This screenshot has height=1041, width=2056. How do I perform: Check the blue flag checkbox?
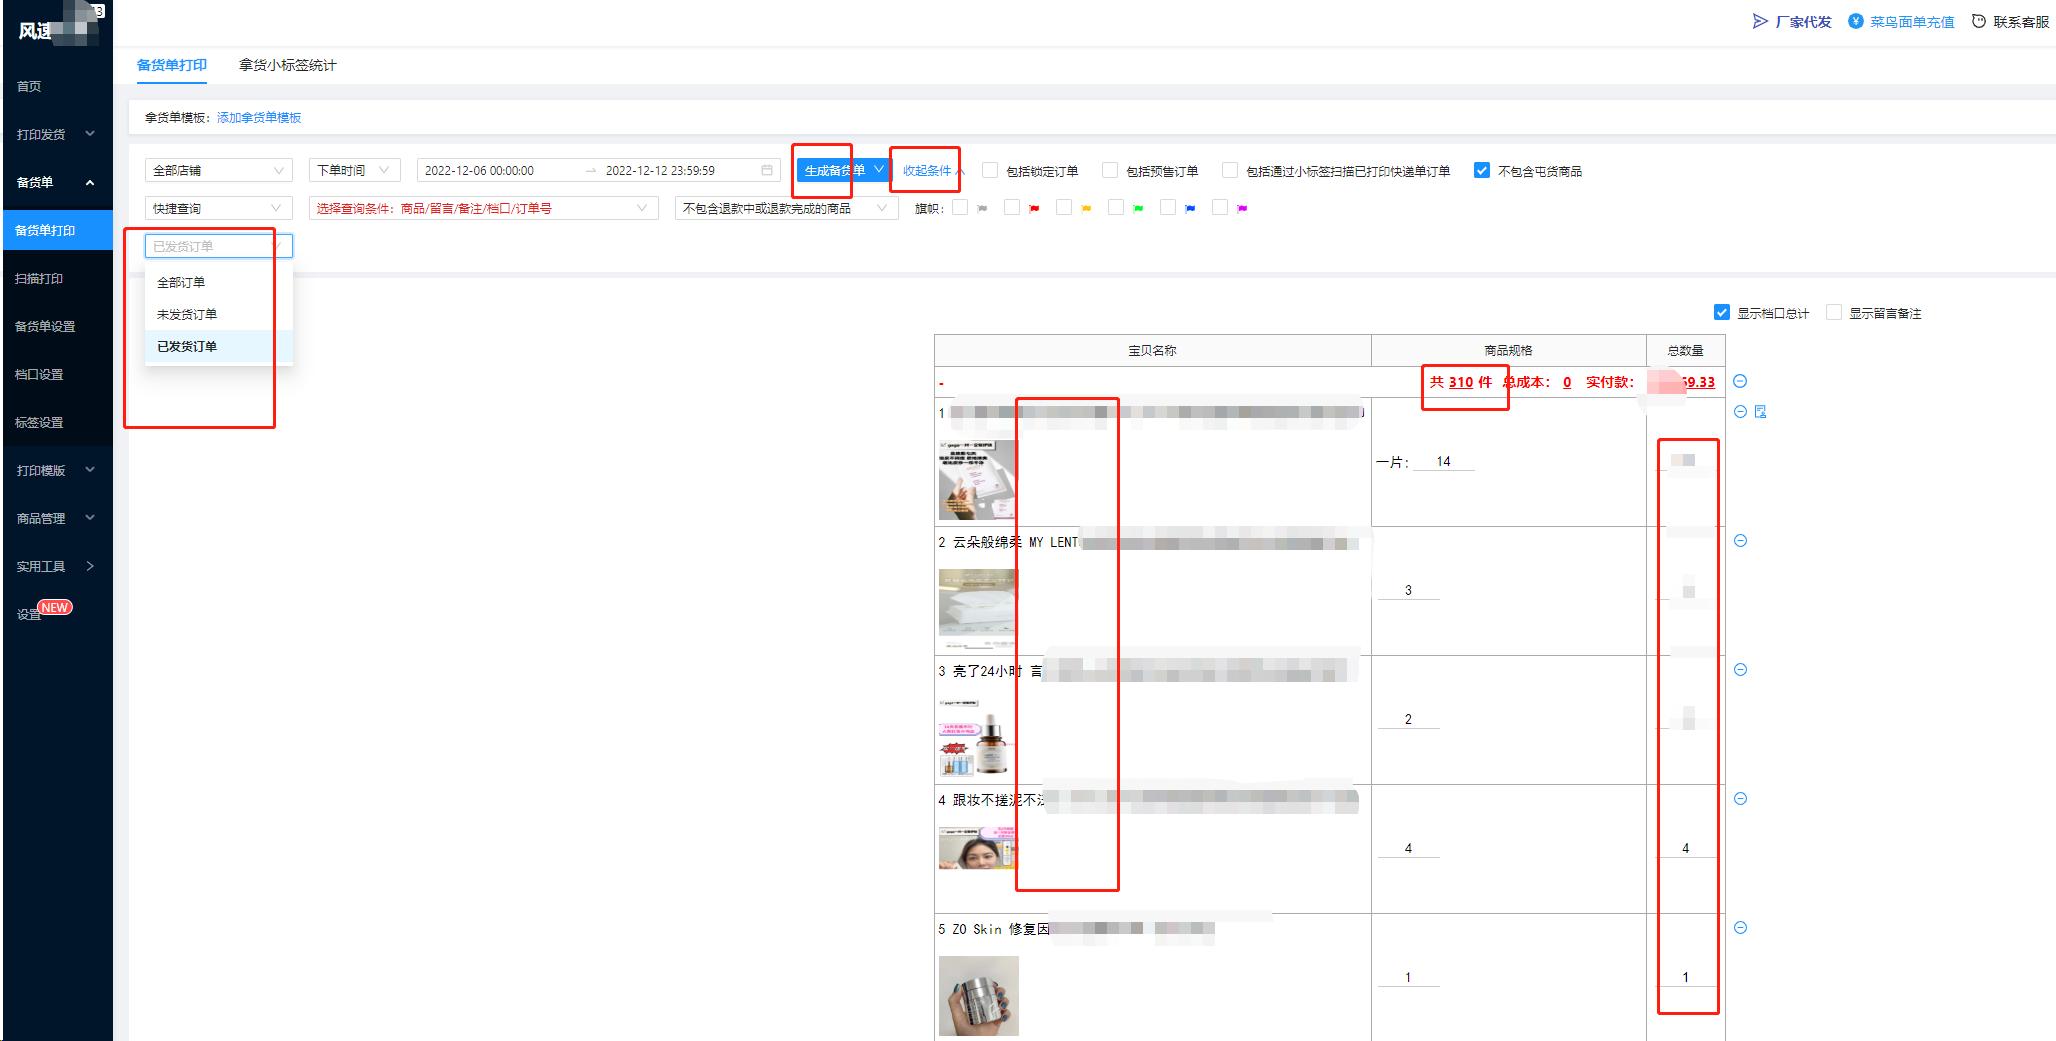point(1168,208)
